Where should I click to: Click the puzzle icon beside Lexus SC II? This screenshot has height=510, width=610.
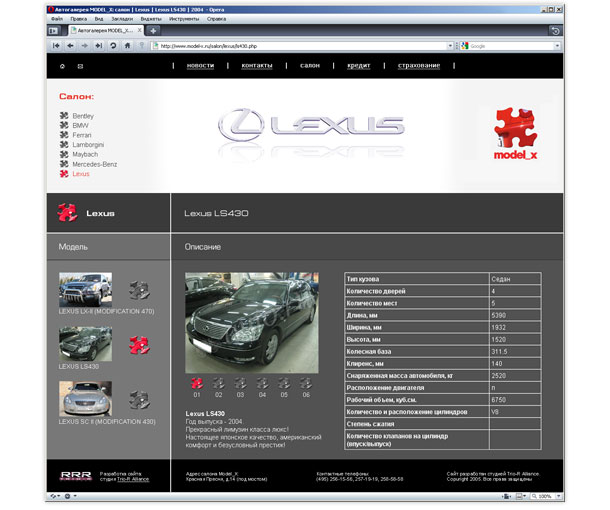(139, 400)
